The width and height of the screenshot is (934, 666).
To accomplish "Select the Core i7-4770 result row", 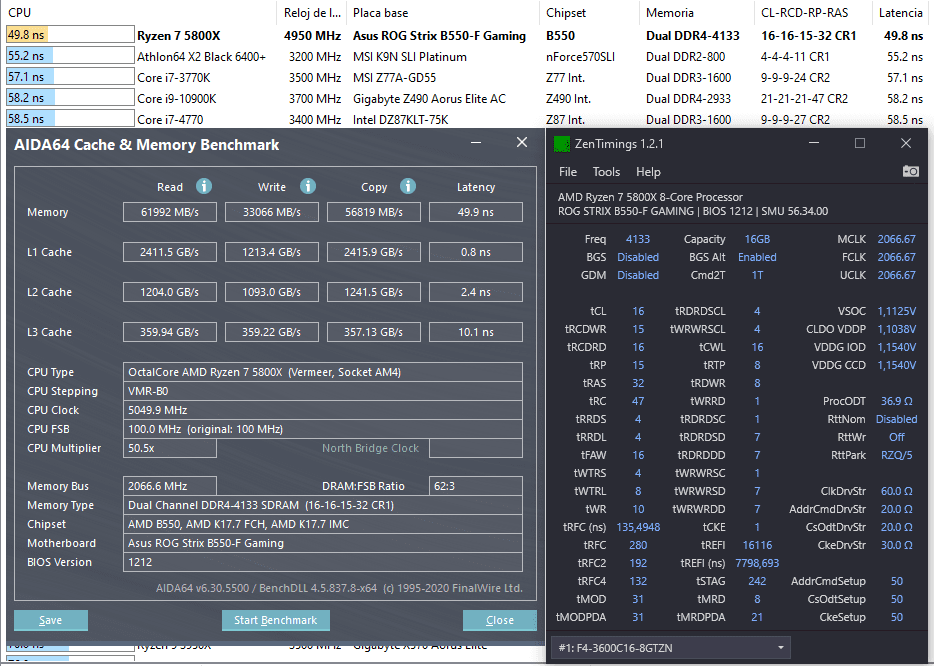I will point(465,119).
